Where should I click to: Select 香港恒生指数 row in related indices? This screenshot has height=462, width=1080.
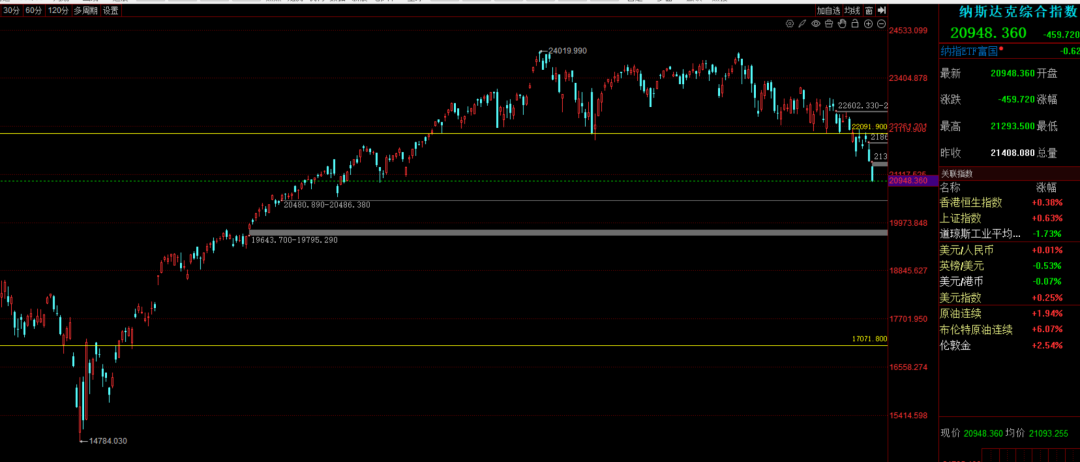1010,202
